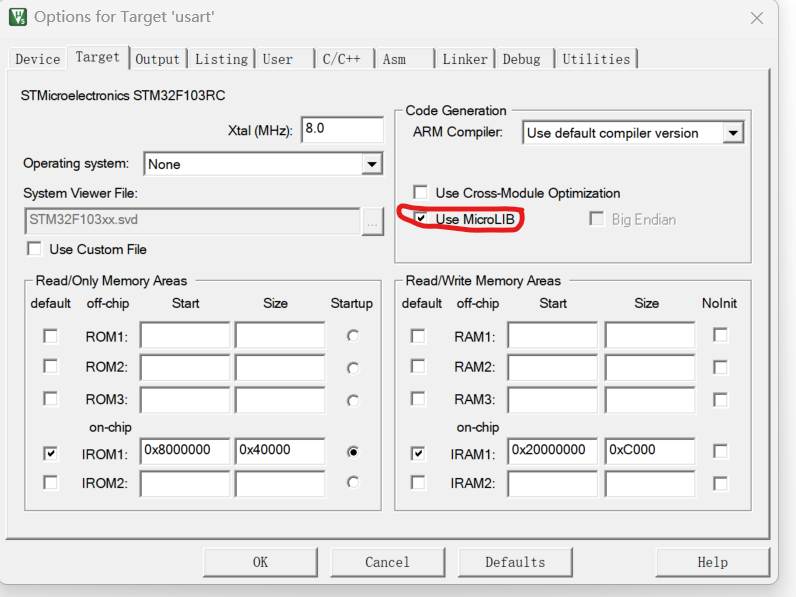Switch to the User tab
Image resolution: width=796 pixels, height=597 pixels.
[284, 59]
